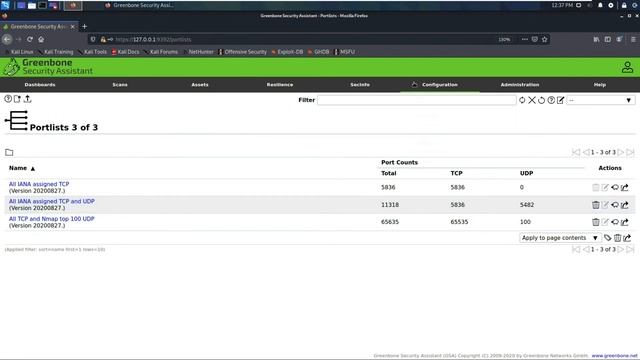The height and width of the screenshot is (360, 640).
Task: Open Kali Tools bookmark
Action: coord(92,52)
